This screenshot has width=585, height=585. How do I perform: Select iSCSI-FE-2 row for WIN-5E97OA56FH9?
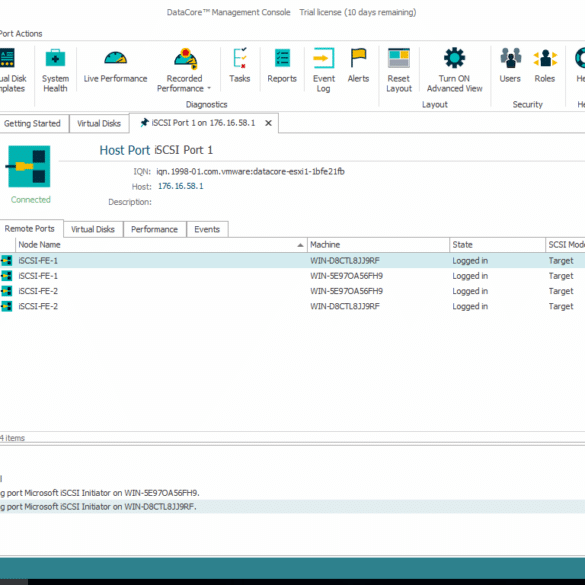coord(292,291)
